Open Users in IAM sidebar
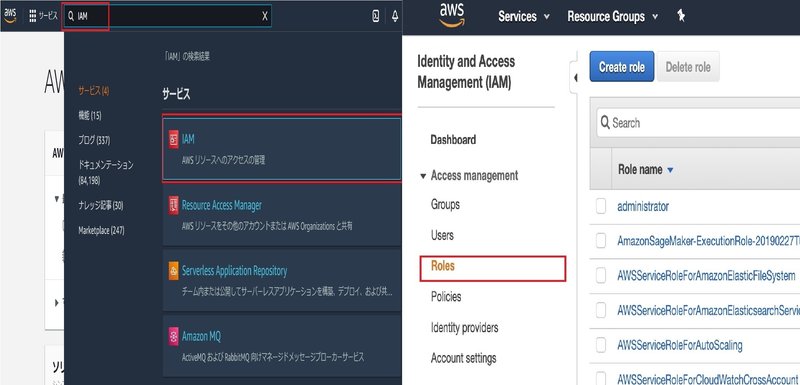The image size is (800, 385). pos(442,236)
